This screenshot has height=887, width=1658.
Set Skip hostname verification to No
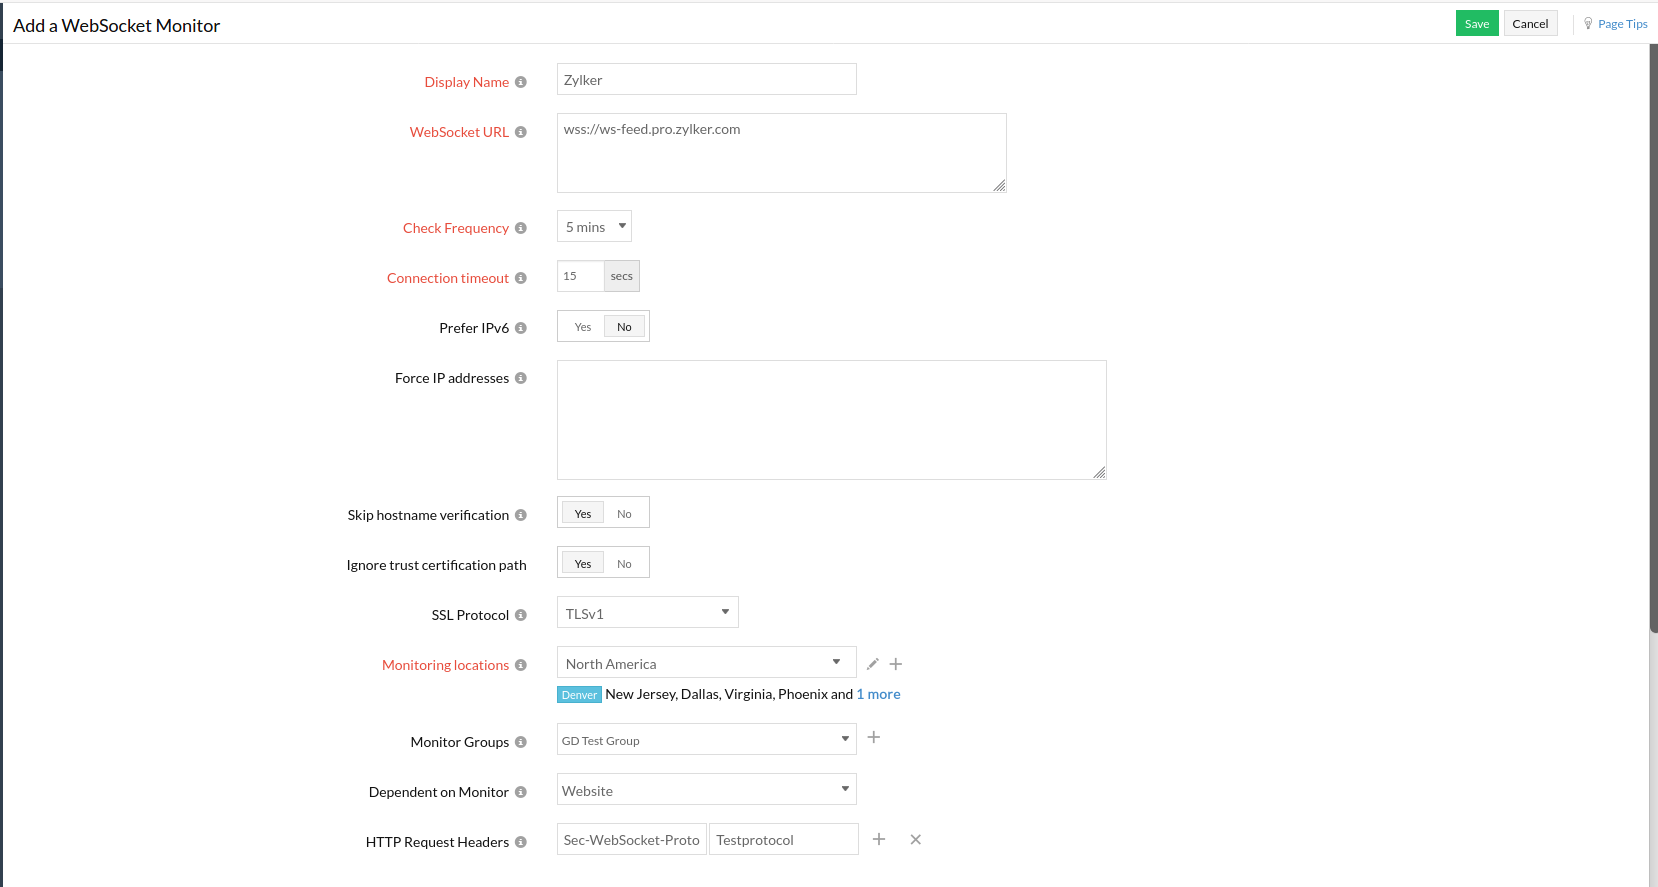click(x=624, y=514)
